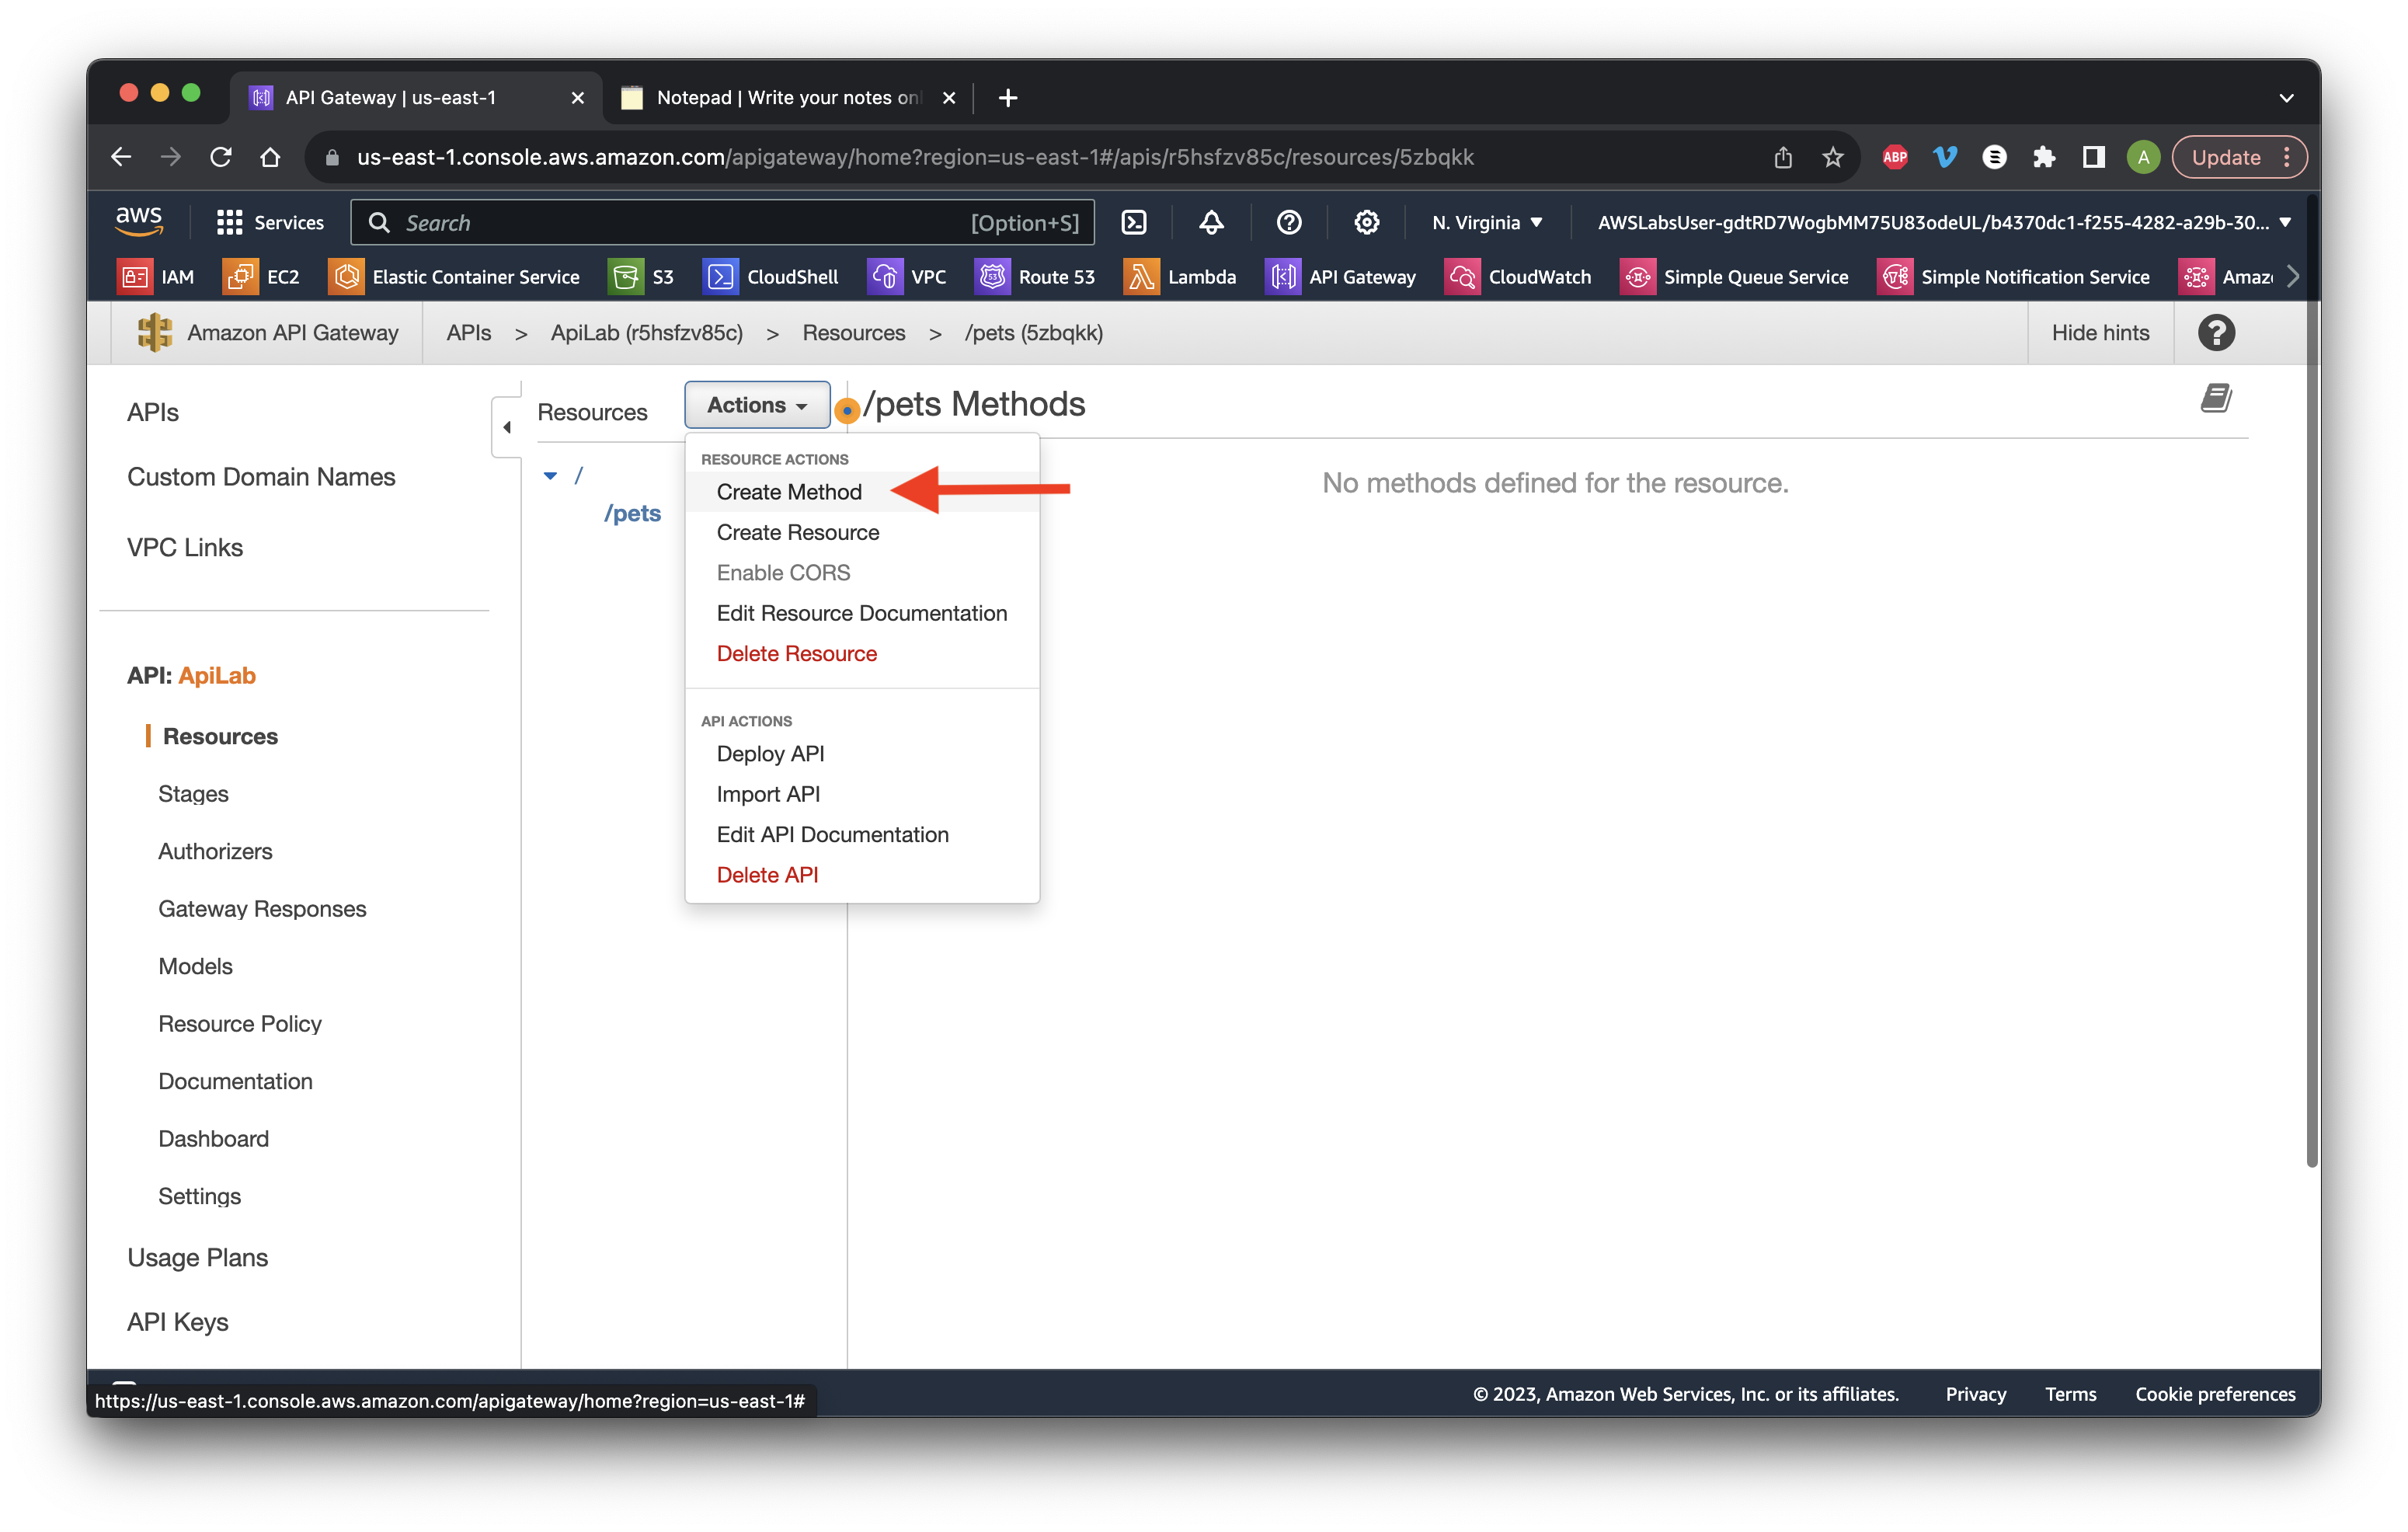Screen dimensions: 2408x1532
Task: Open API Gateway shortcut in favorites bar
Action: point(1341,277)
